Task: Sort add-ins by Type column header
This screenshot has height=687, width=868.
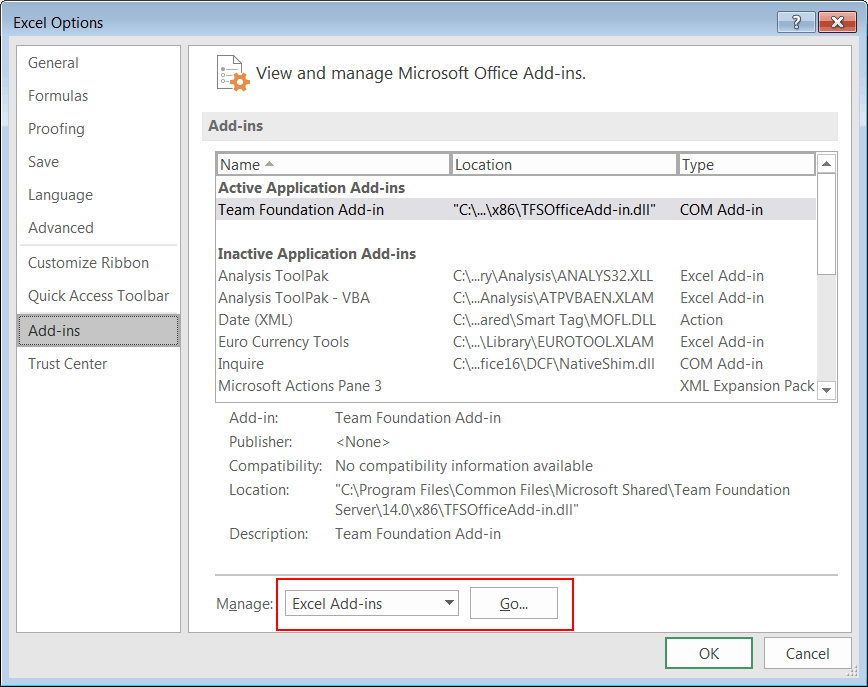Action: click(747, 164)
